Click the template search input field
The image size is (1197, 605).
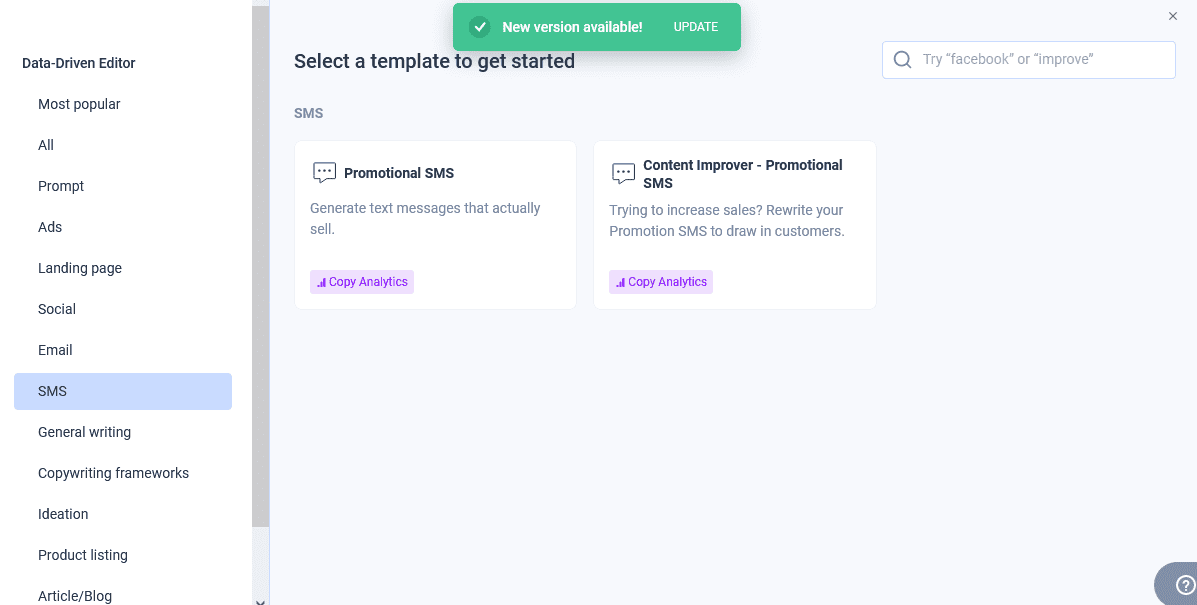1040,60
